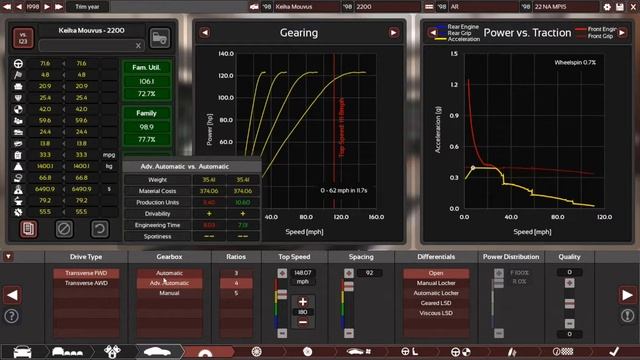Decrease Top Speed with large minus
The image size is (640, 360).
tap(302, 322)
